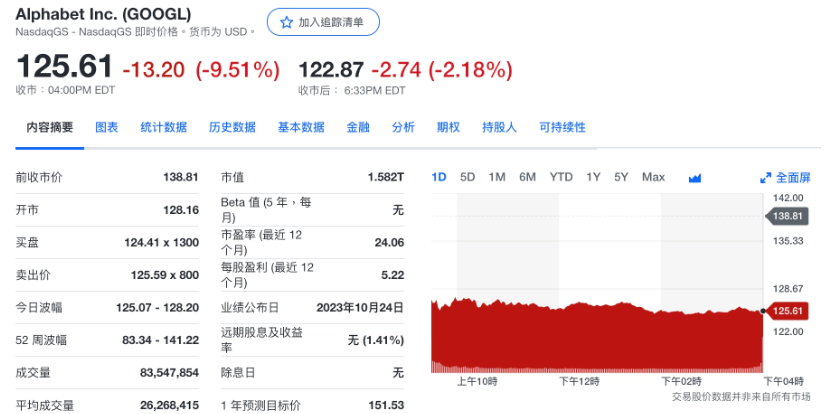Click the 下午12時 time axis label
Screen dimensions: 824x414
(x=579, y=382)
